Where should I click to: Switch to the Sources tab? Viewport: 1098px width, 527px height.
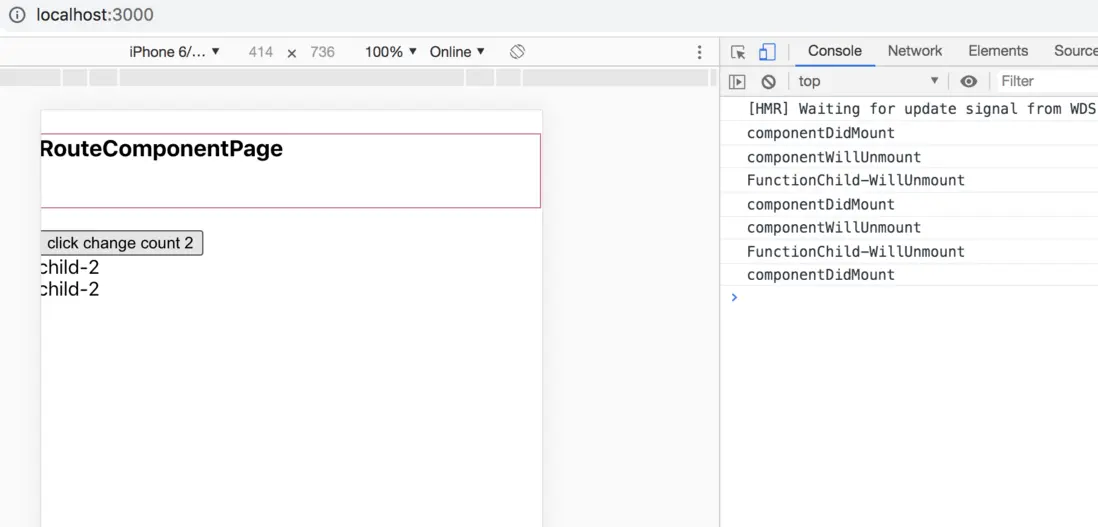pyautogui.click(x=1076, y=51)
